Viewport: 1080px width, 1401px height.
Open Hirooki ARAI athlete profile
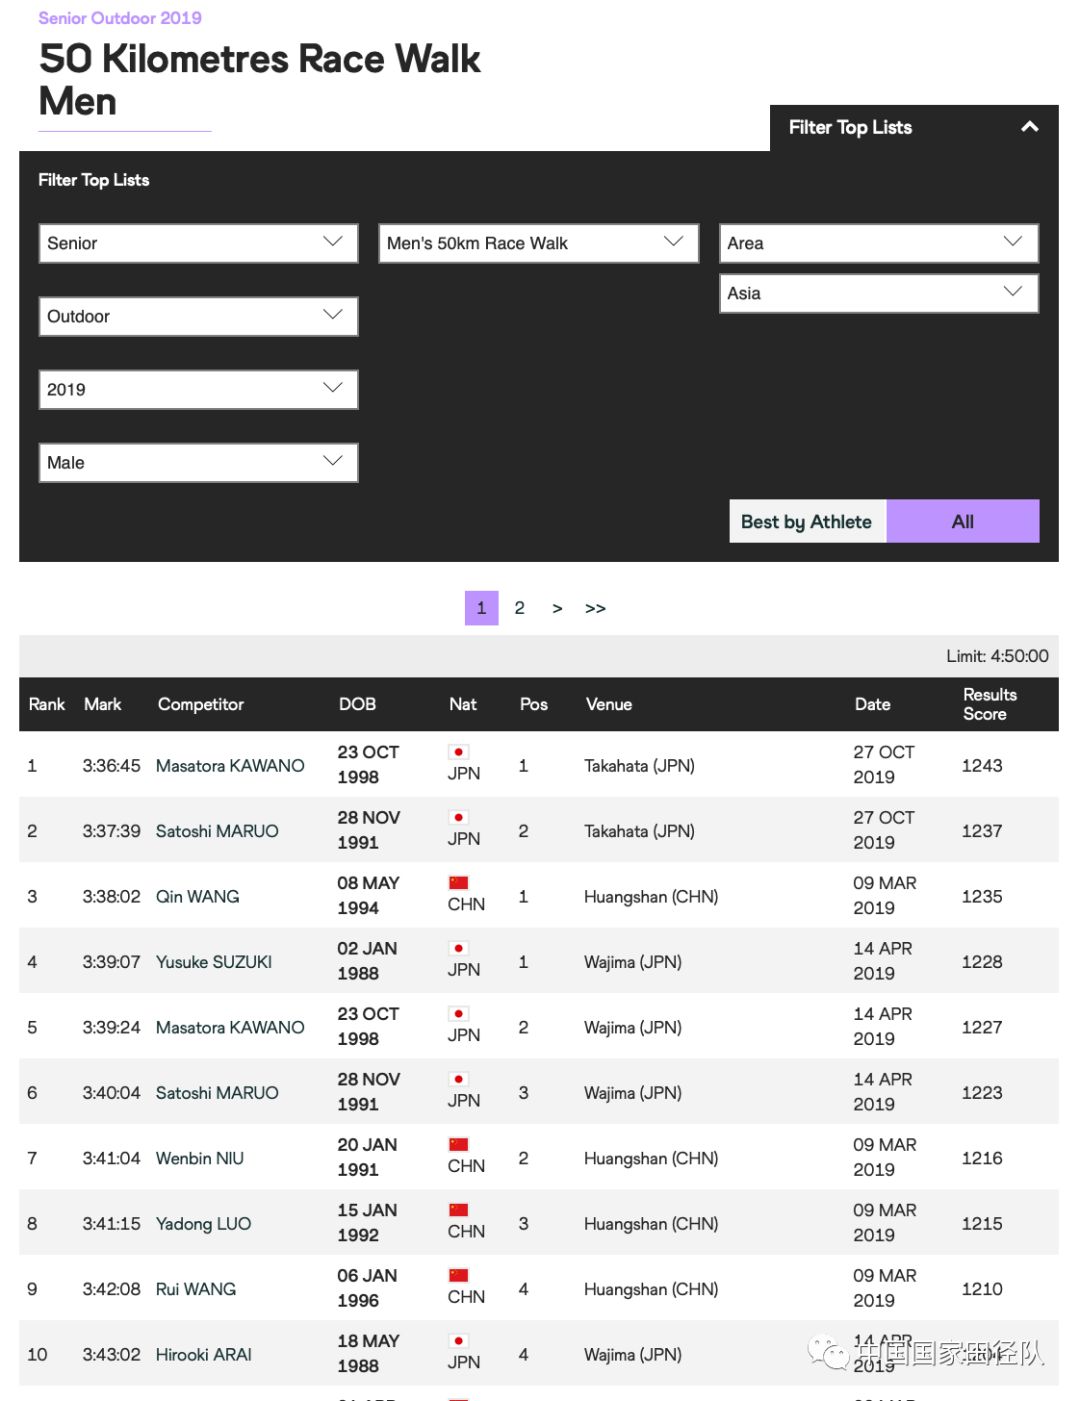pyautogui.click(x=203, y=1355)
